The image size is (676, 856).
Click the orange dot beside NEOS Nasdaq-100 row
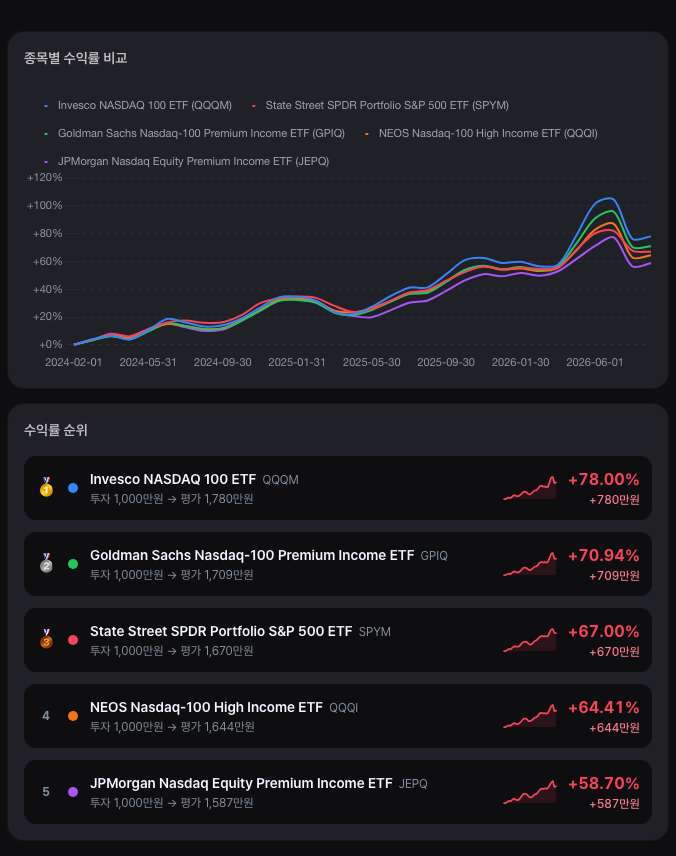click(73, 716)
